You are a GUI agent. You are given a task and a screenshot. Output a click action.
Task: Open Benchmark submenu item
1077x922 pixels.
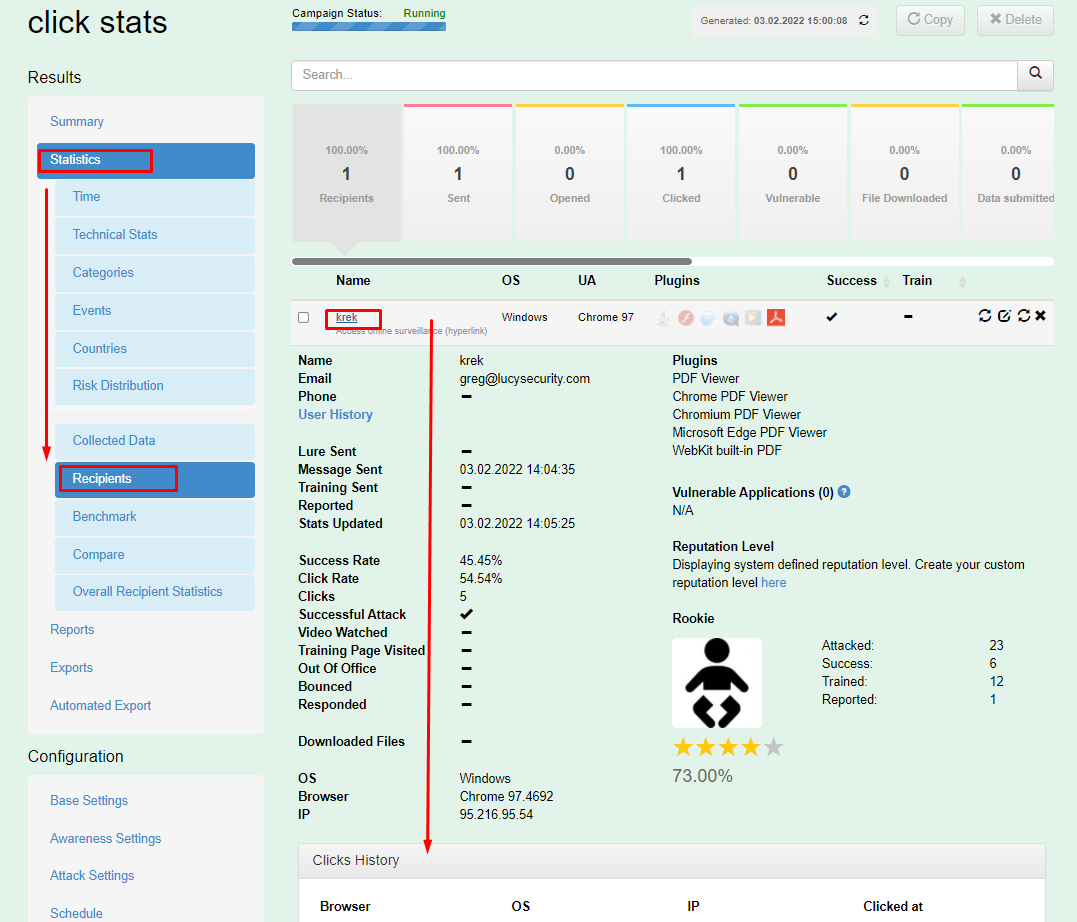(155, 517)
